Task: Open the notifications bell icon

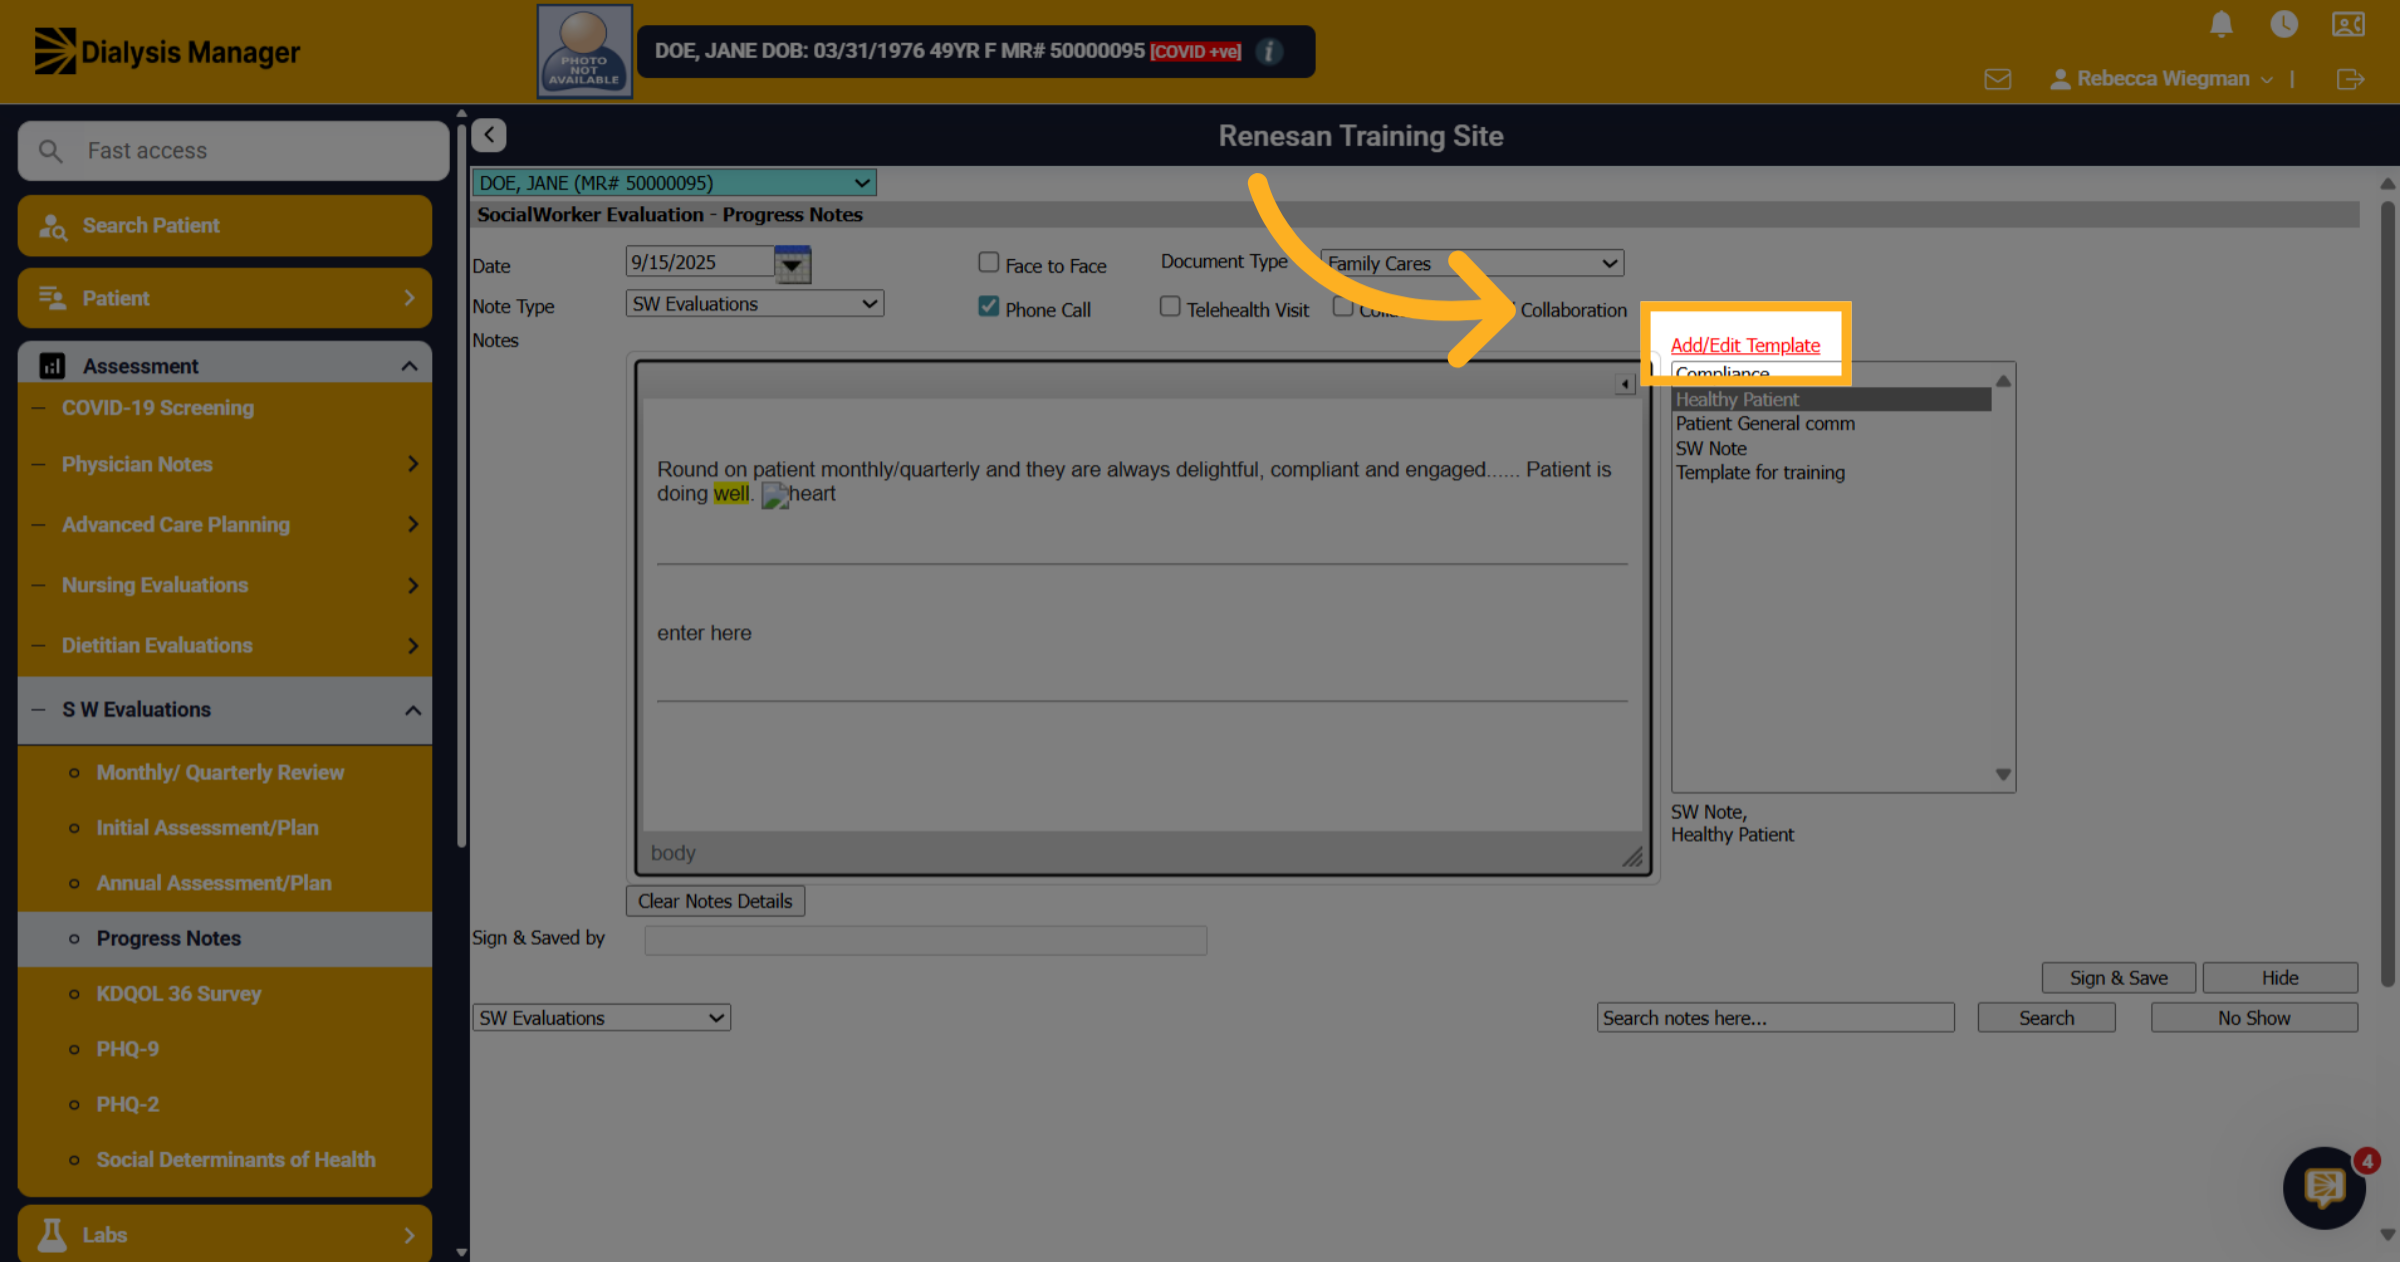Action: (2221, 24)
